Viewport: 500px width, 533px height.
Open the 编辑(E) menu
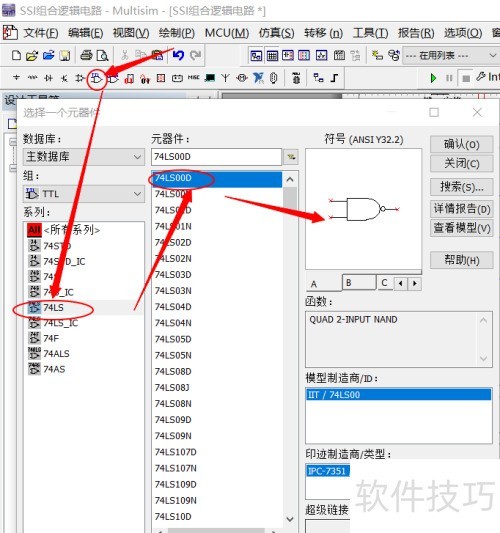pos(85,33)
